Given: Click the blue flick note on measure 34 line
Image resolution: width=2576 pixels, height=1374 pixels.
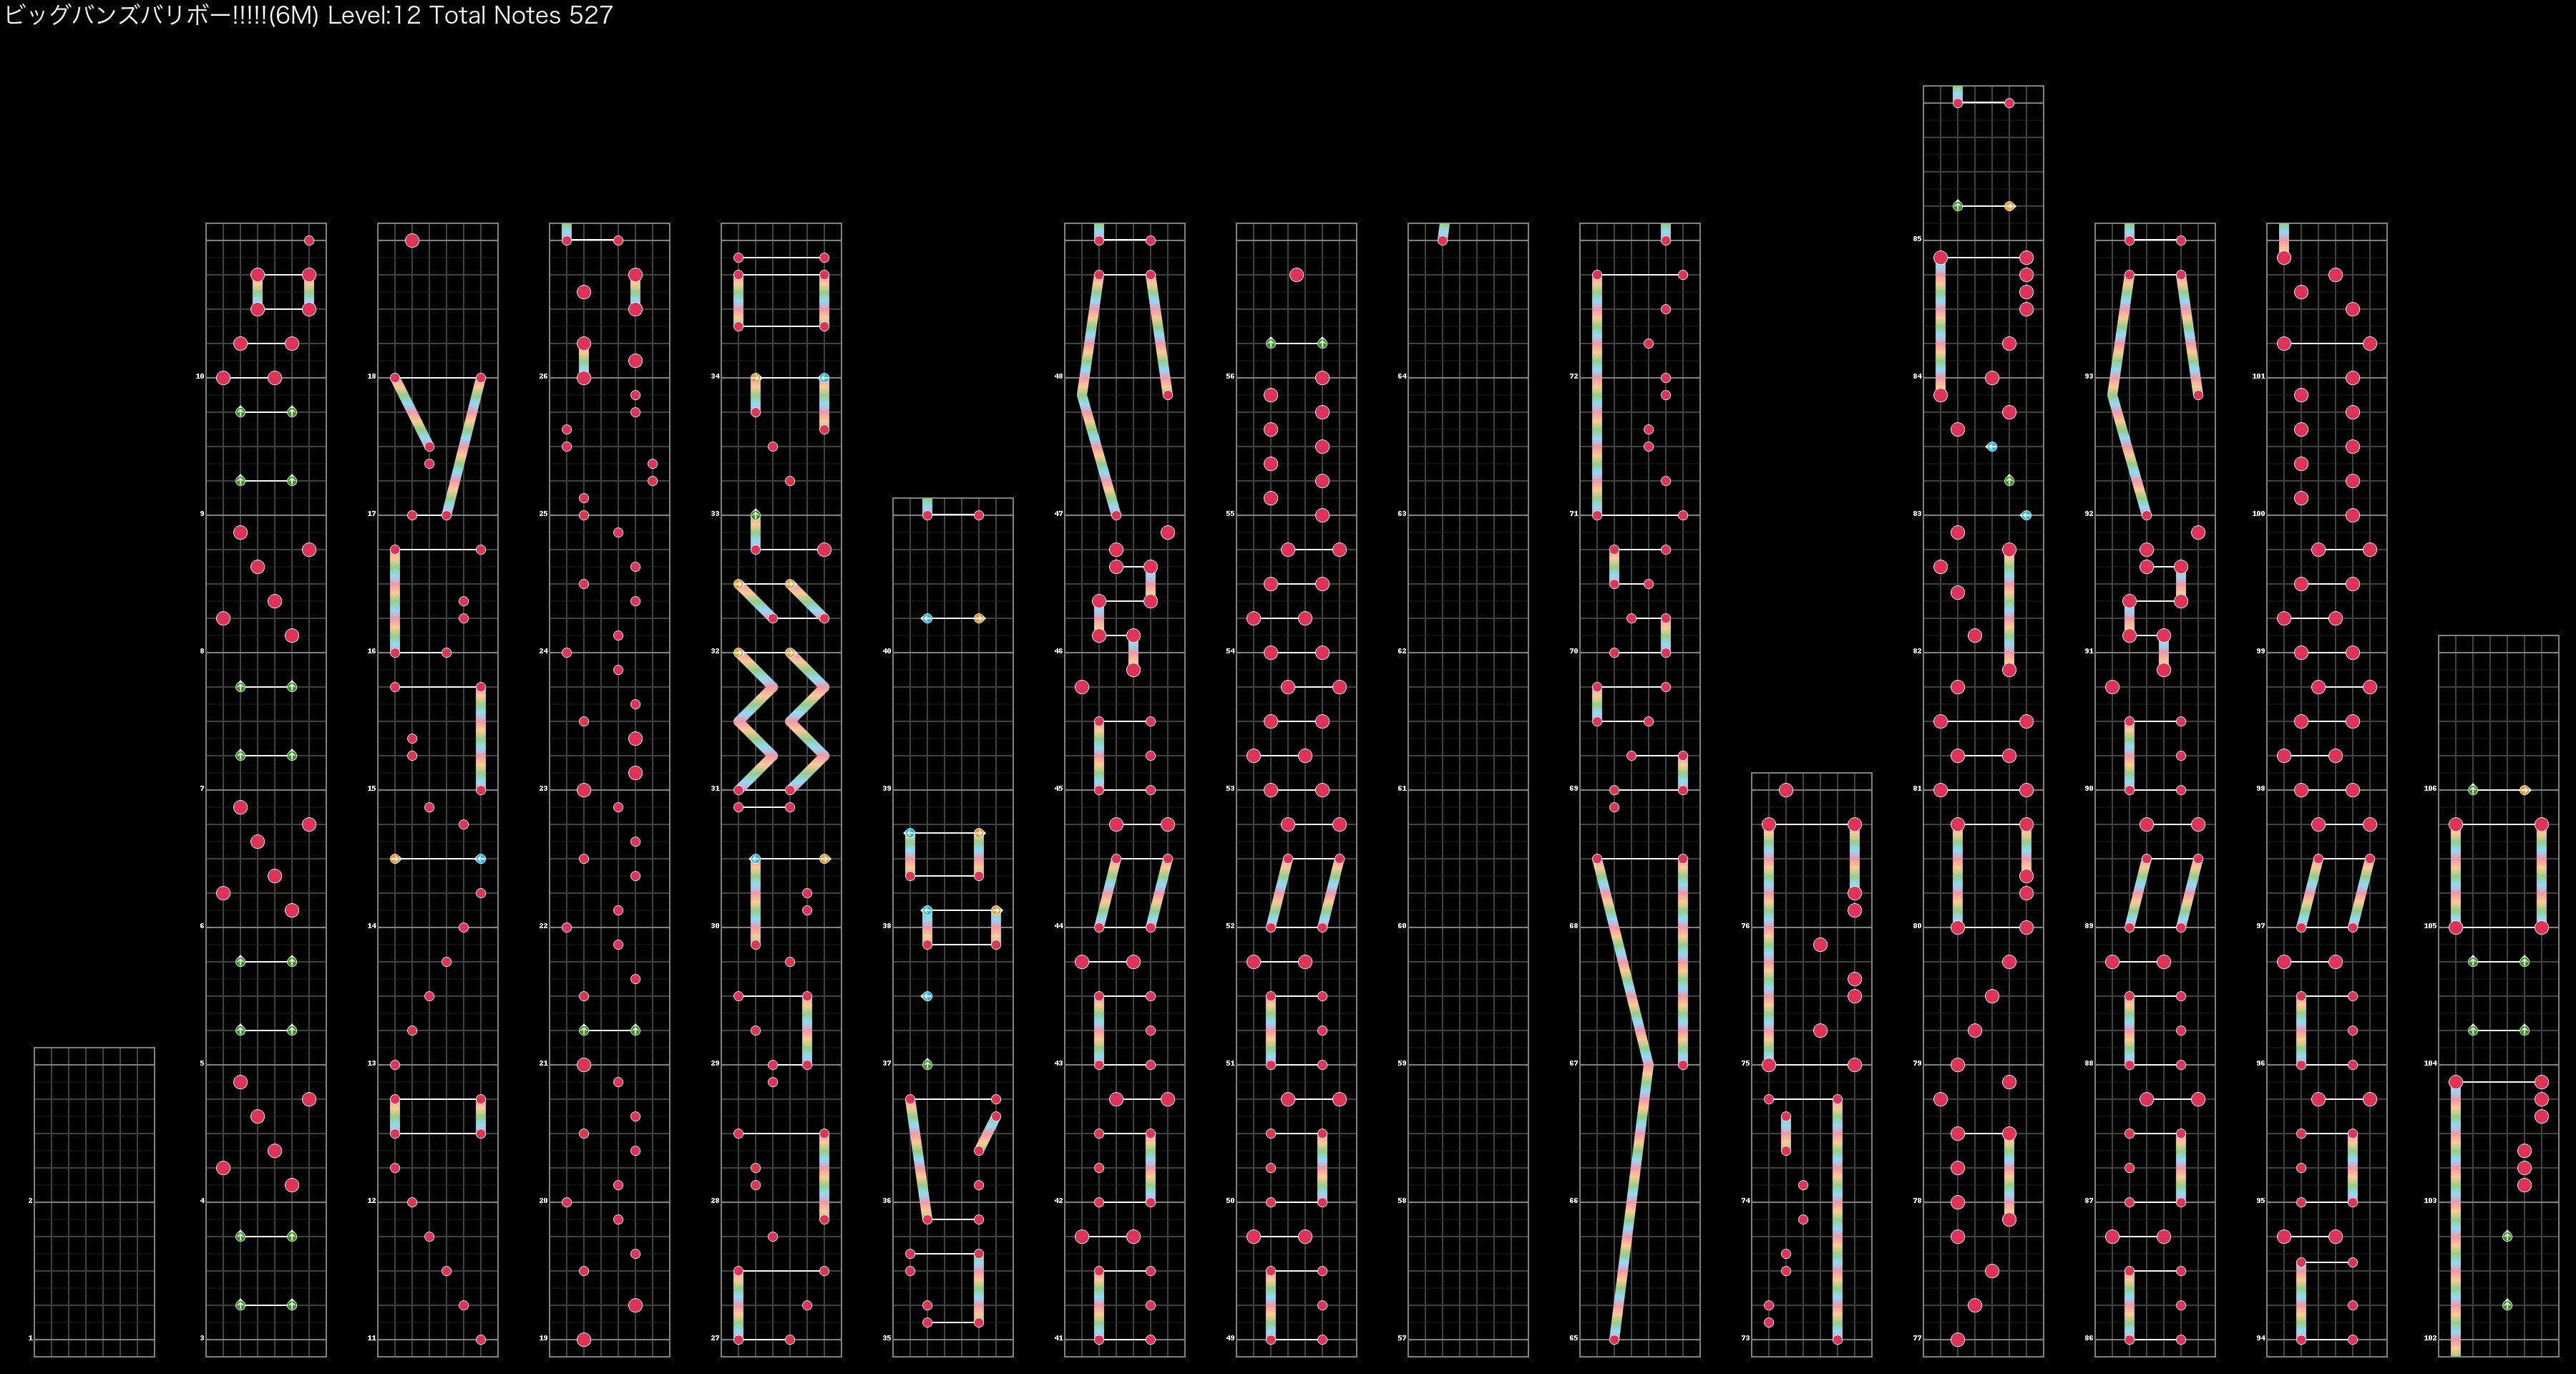Looking at the screenshot, I should coord(824,378).
